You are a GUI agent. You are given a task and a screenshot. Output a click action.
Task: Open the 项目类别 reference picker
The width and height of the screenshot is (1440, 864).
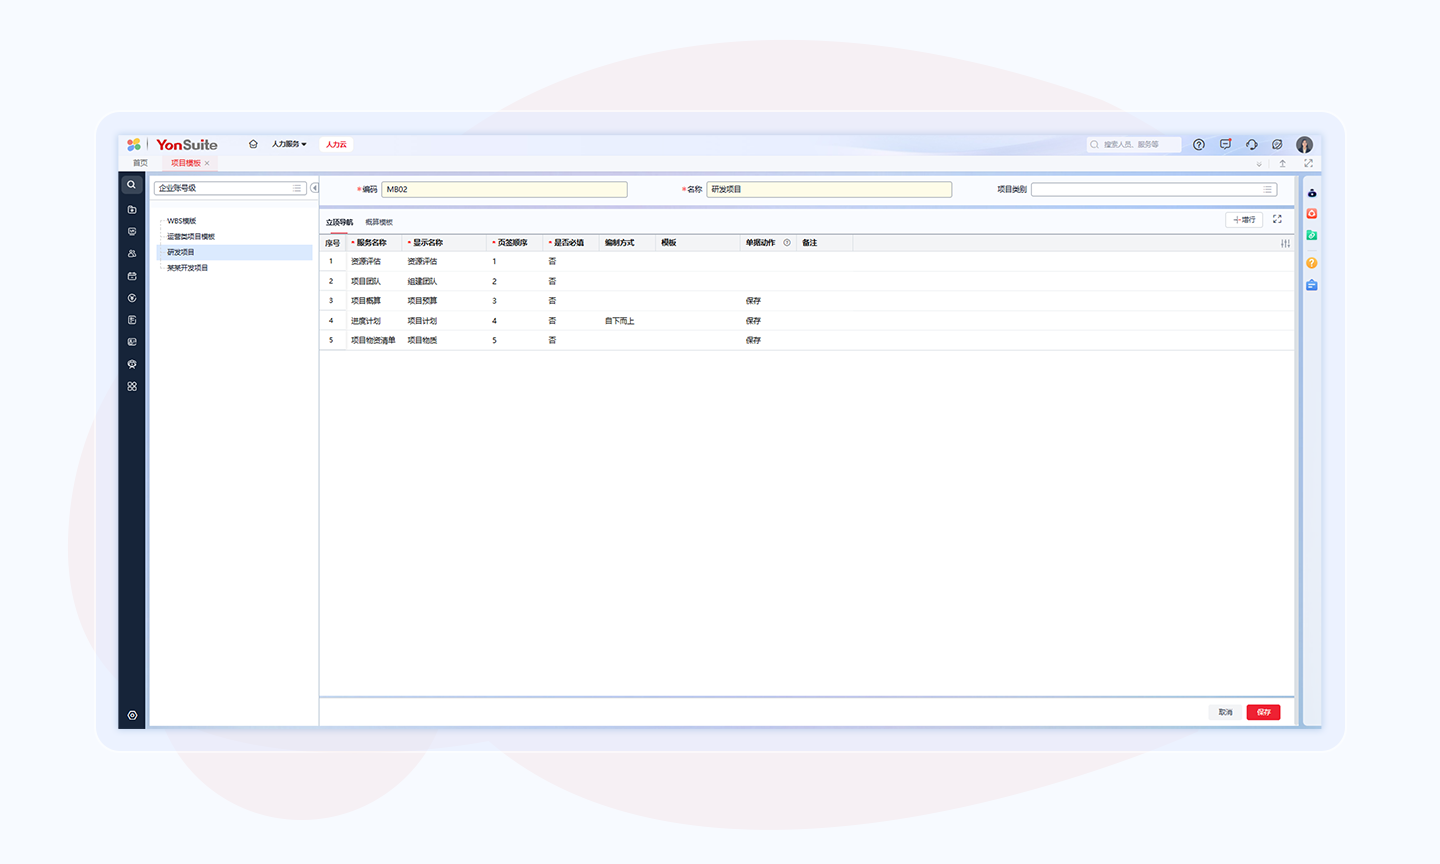tap(1267, 189)
